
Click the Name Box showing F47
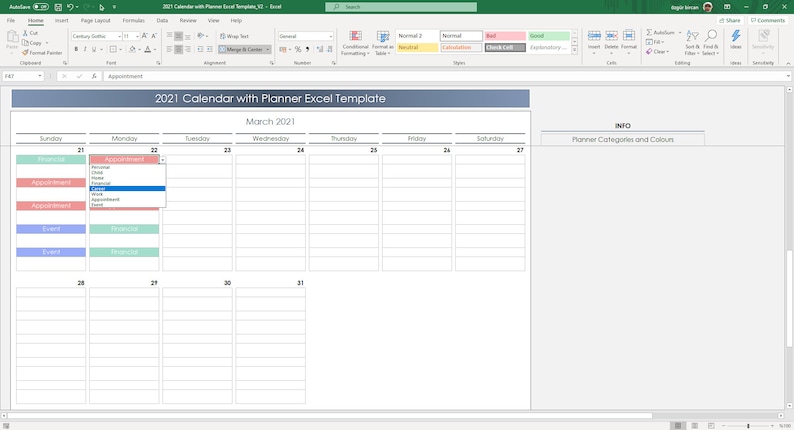[23, 76]
